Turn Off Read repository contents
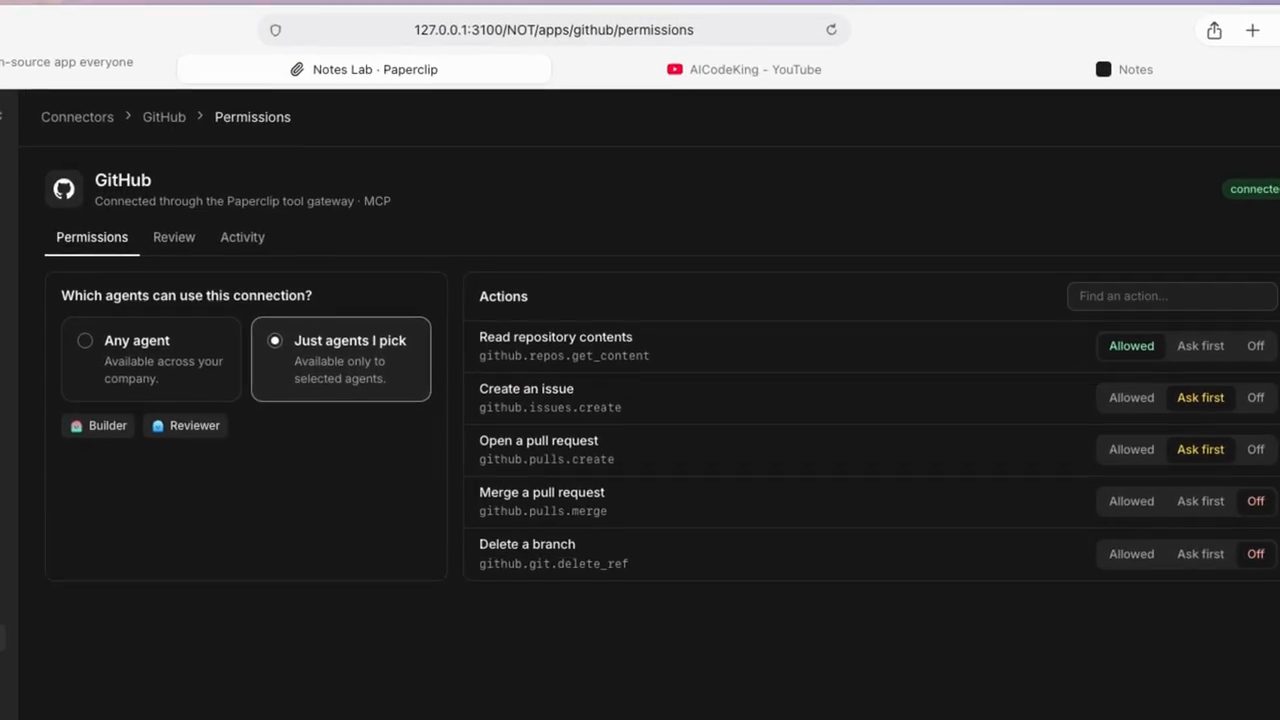Viewport: 1280px width, 720px height. (1255, 346)
